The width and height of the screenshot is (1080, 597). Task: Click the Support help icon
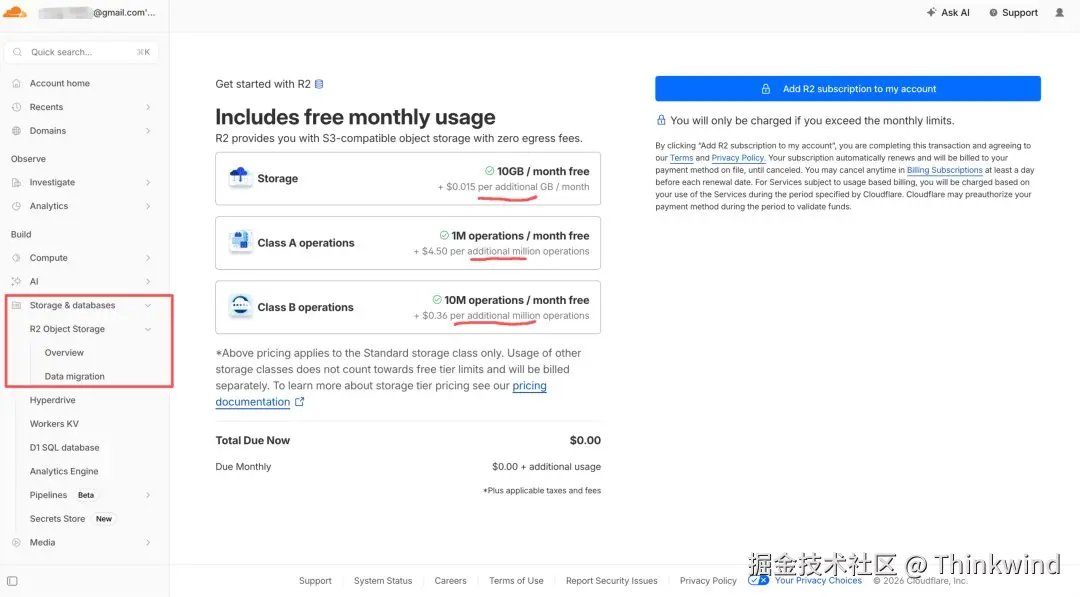993,12
